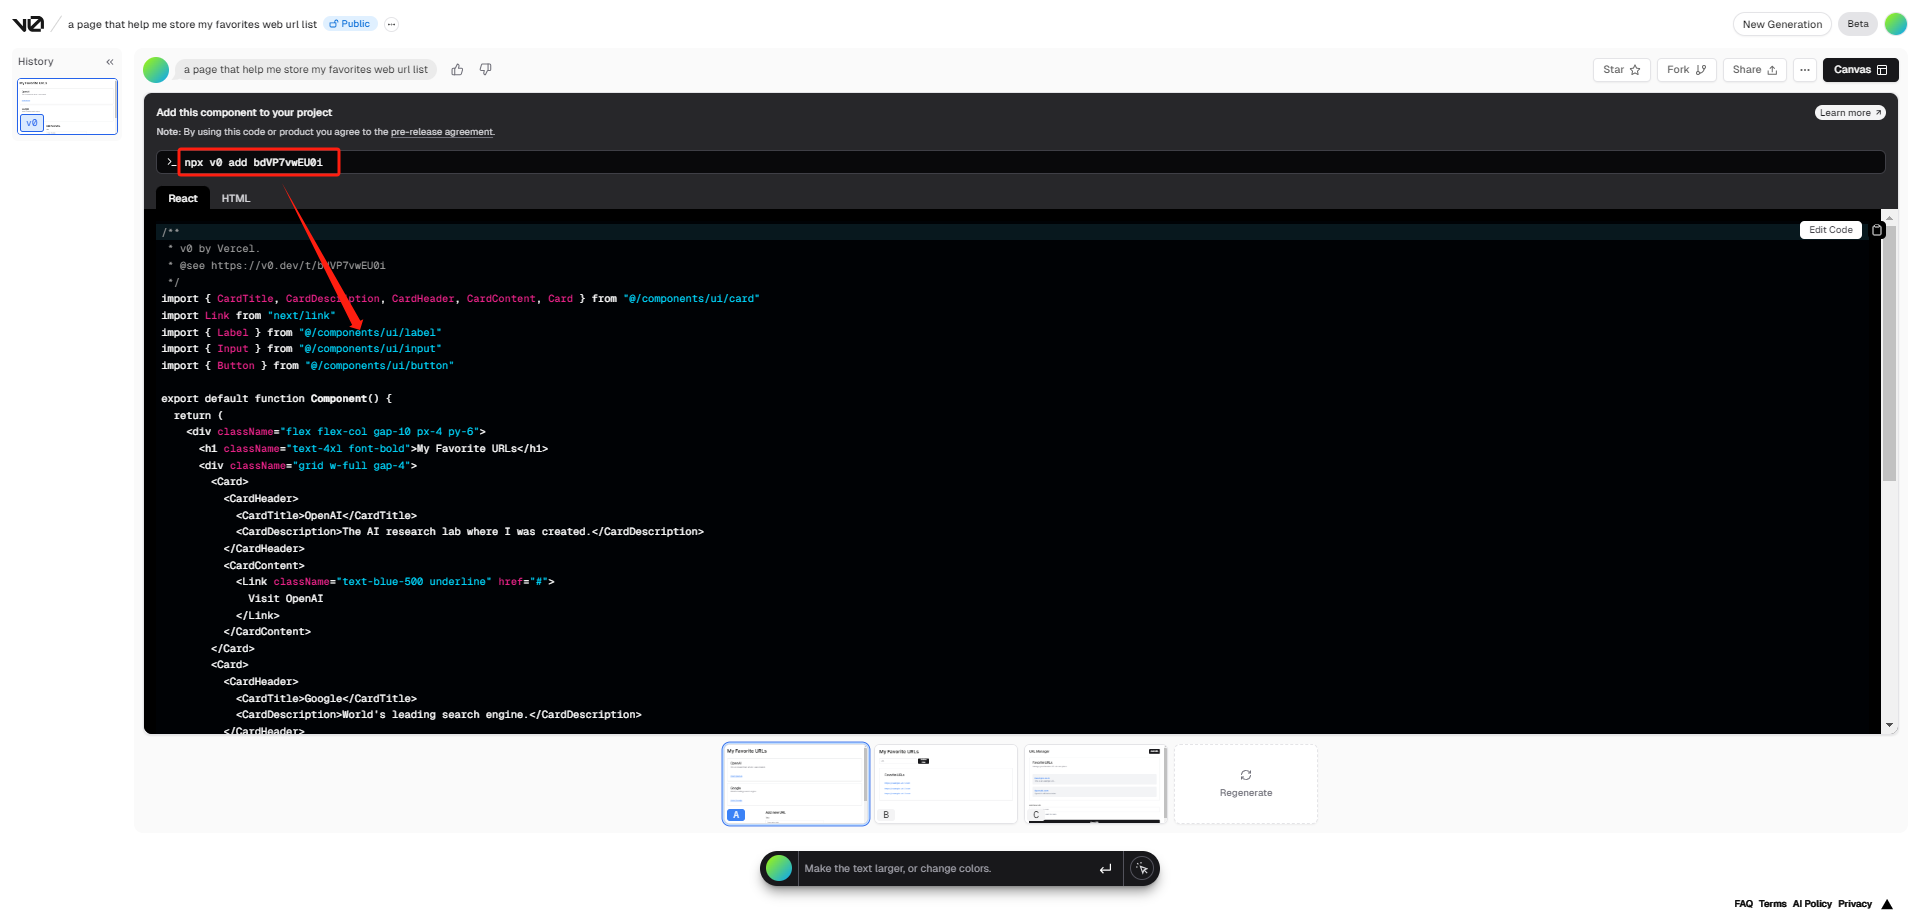Toggle the Canvas view
The image size is (1920, 919).
click(1860, 70)
